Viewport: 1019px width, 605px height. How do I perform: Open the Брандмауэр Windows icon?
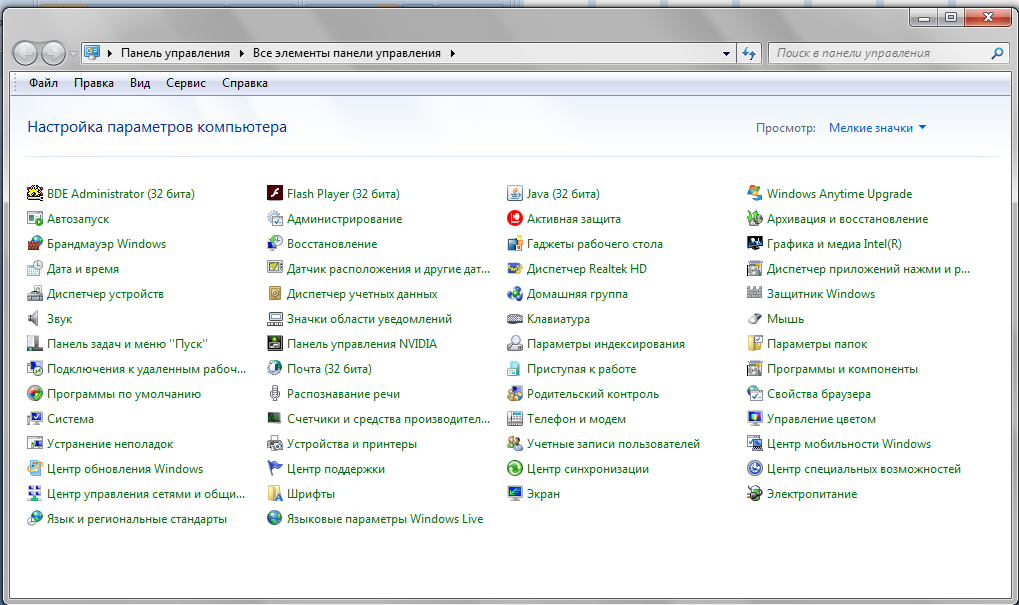34,244
